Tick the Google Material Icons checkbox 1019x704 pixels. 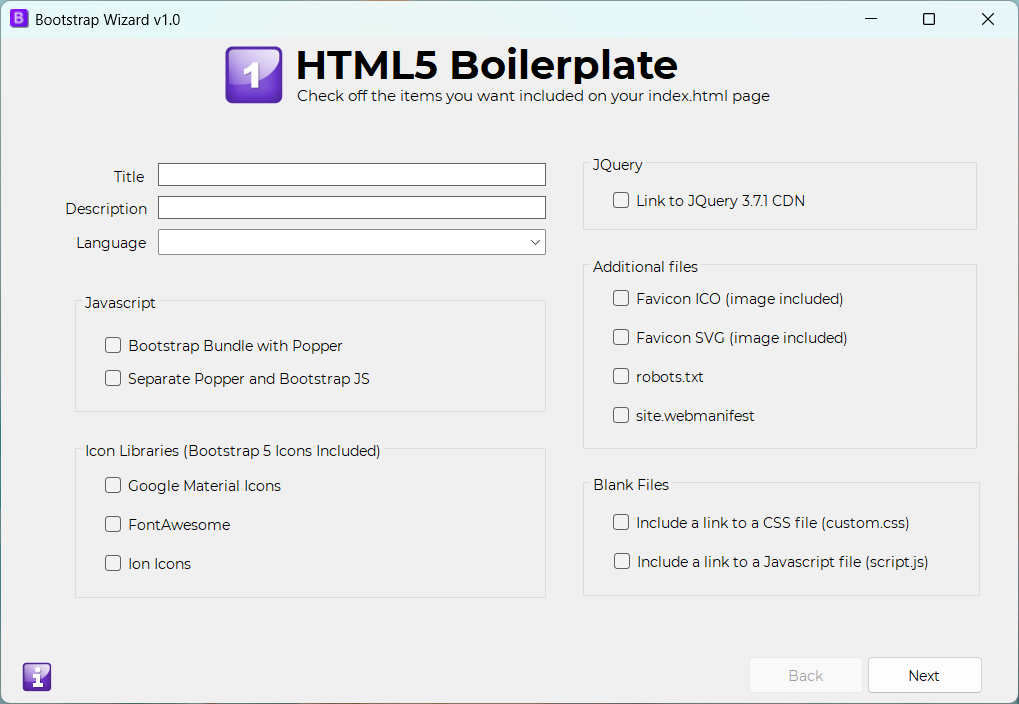tap(113, 486)
